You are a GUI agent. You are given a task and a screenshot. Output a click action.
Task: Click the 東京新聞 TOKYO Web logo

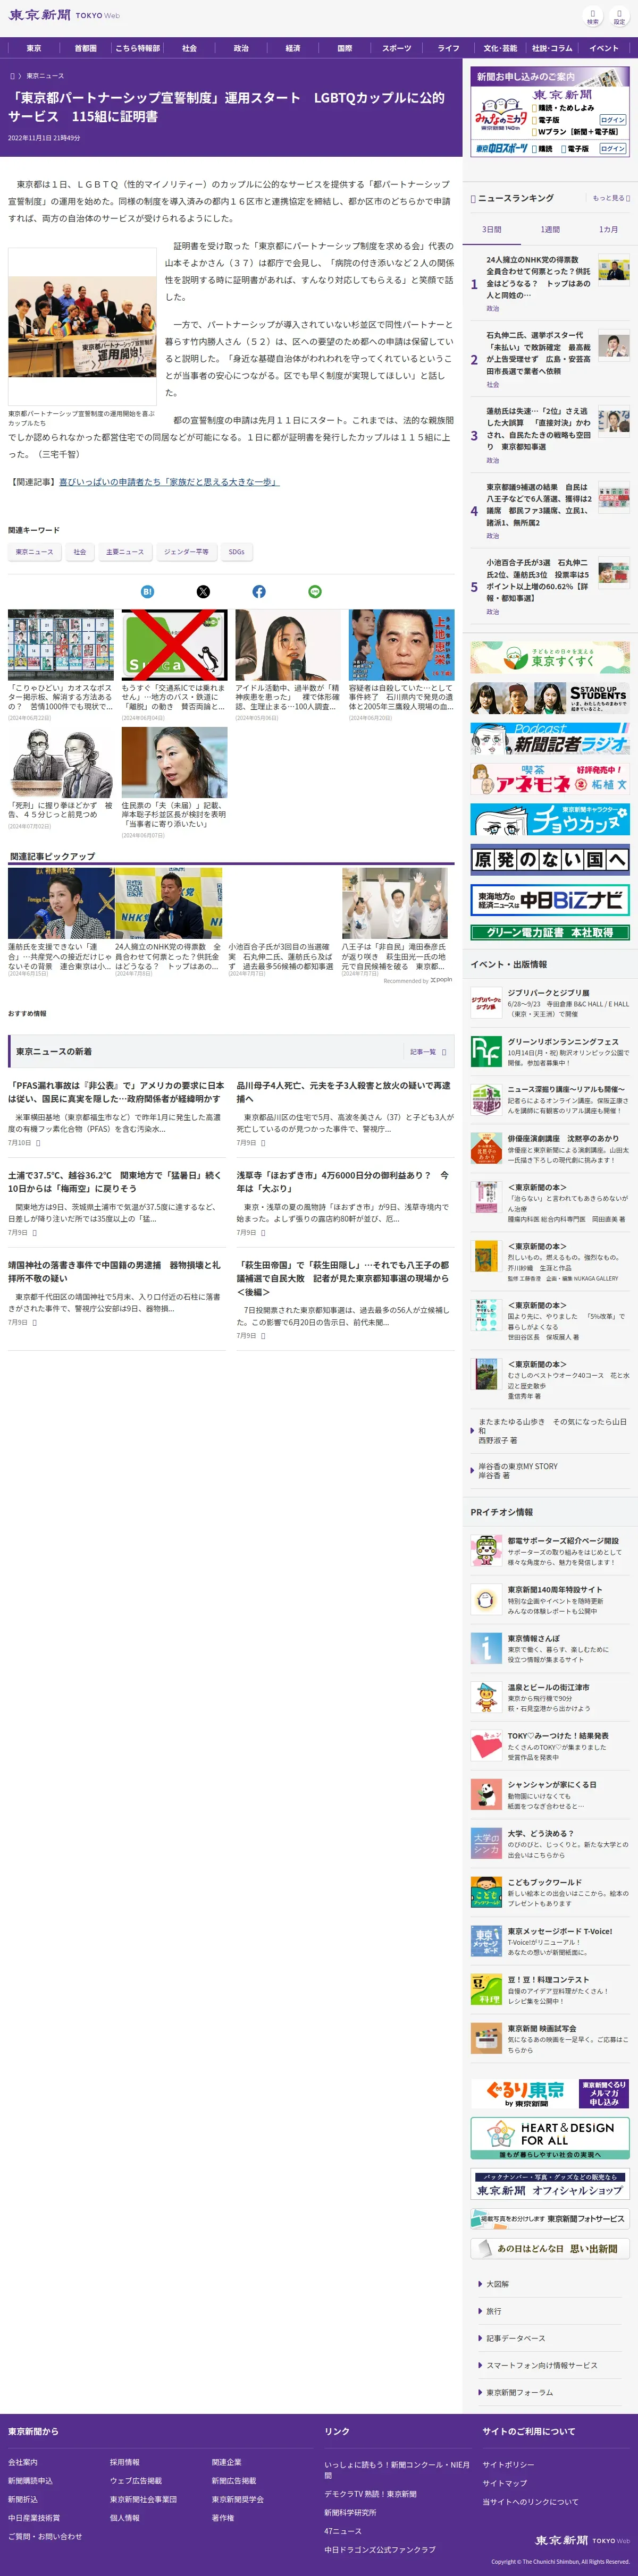coord(64,15)
